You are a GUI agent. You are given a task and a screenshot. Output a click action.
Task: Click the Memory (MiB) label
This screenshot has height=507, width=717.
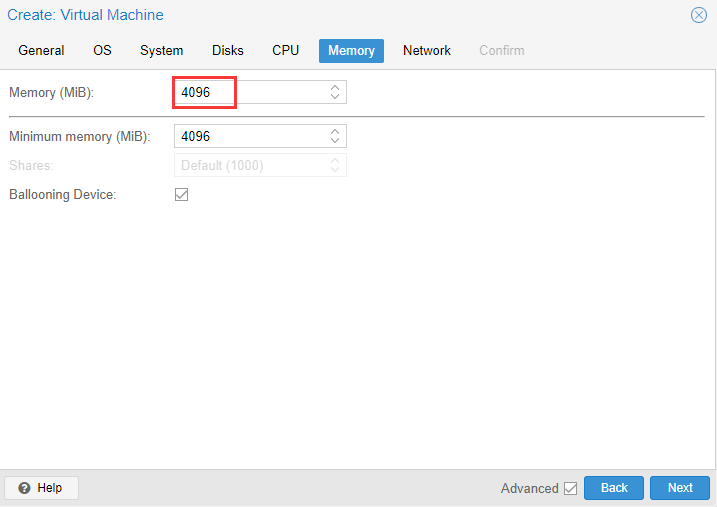click(51, 93)
